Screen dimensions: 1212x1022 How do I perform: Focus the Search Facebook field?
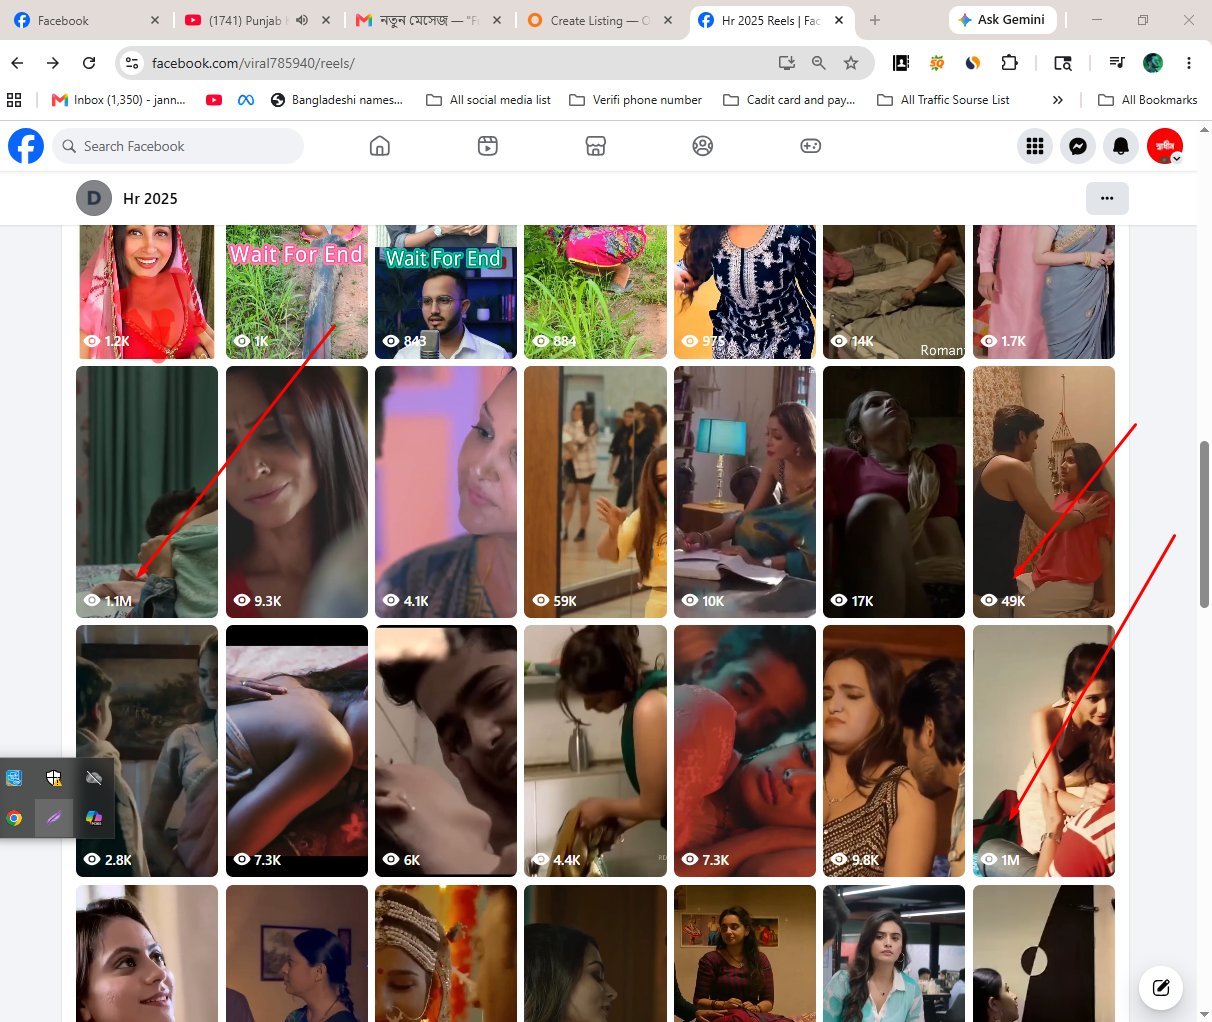click(x=178, y=146)
